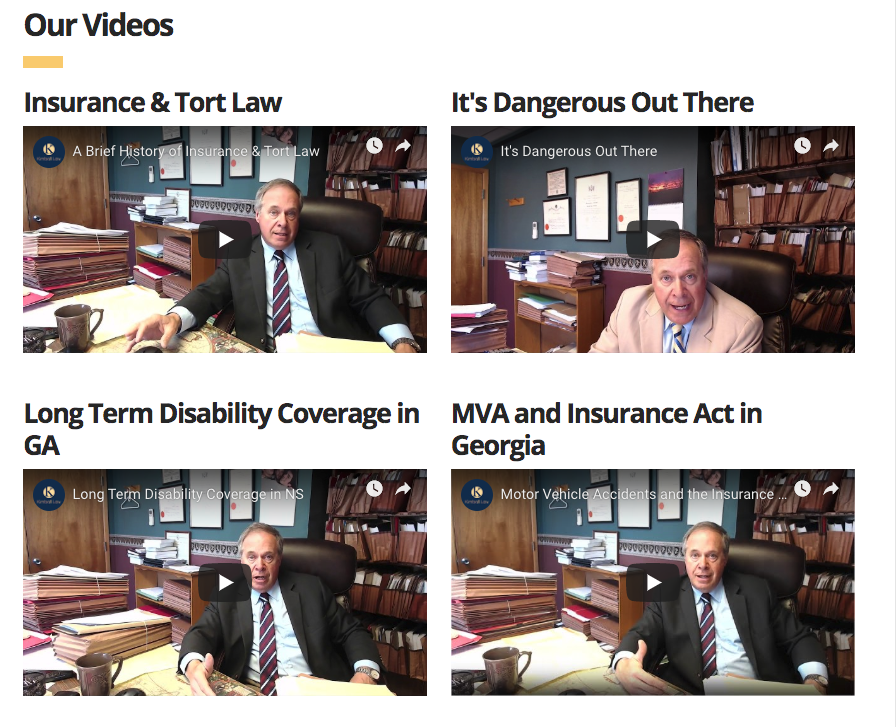Screen dimensions: 896x727
Task: Click Share arrow on Motor Vehicle Accidents video
Action: pos(831,489)
